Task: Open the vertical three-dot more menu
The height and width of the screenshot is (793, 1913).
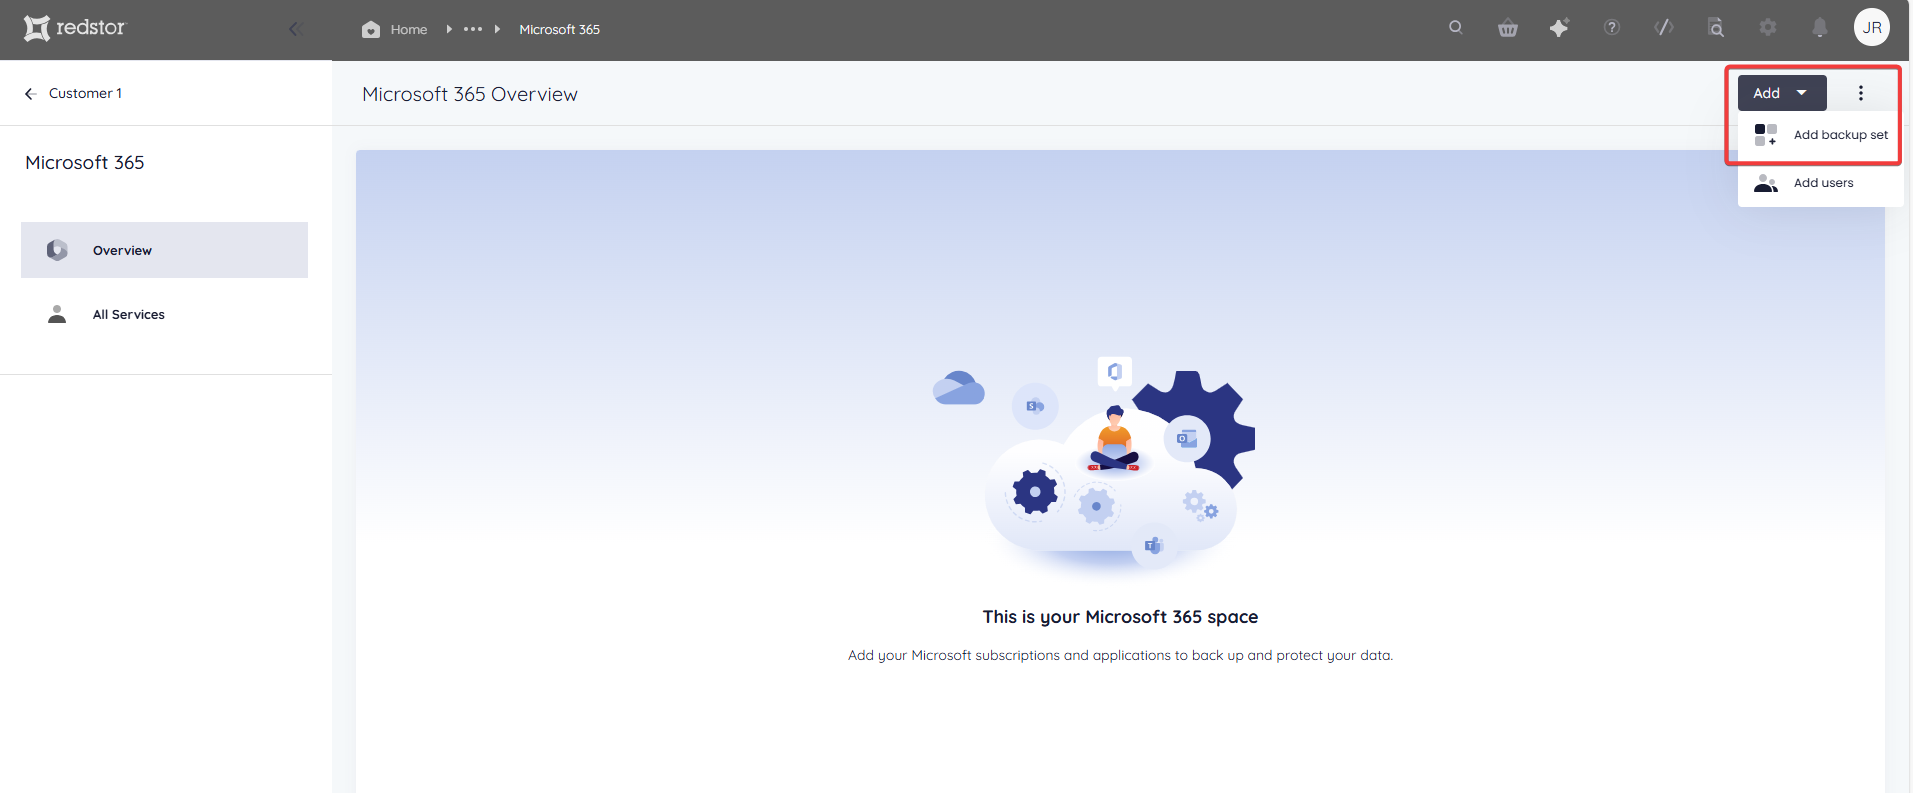Action: tap(1861, 93)
